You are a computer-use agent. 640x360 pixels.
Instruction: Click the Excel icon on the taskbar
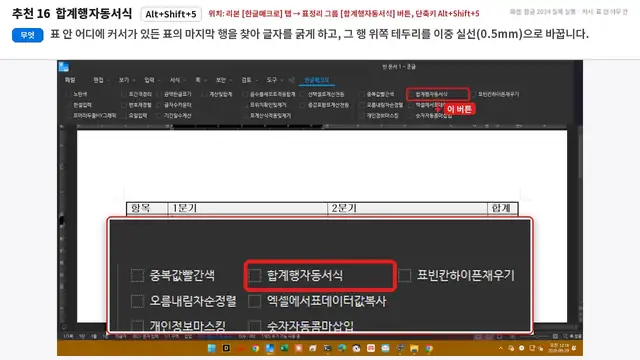[284, 348]
